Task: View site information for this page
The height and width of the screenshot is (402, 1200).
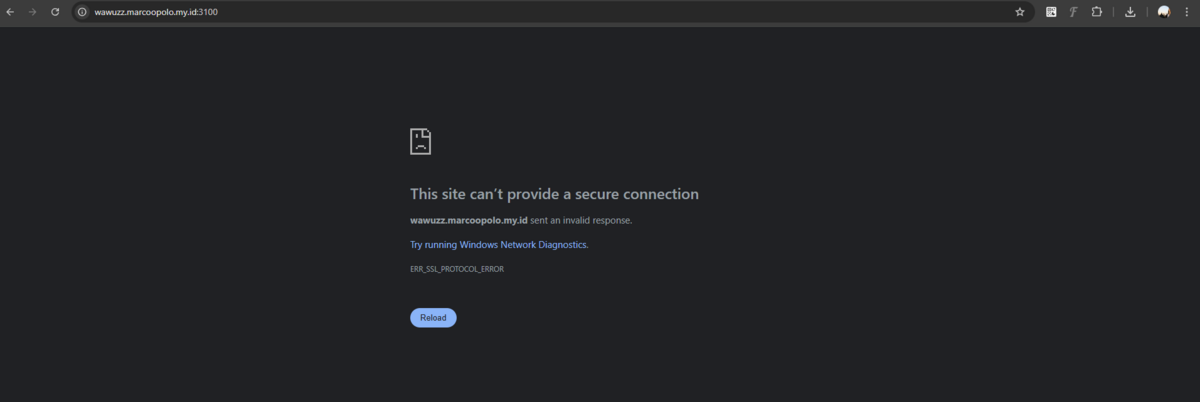Action: [x=82, y=12]
